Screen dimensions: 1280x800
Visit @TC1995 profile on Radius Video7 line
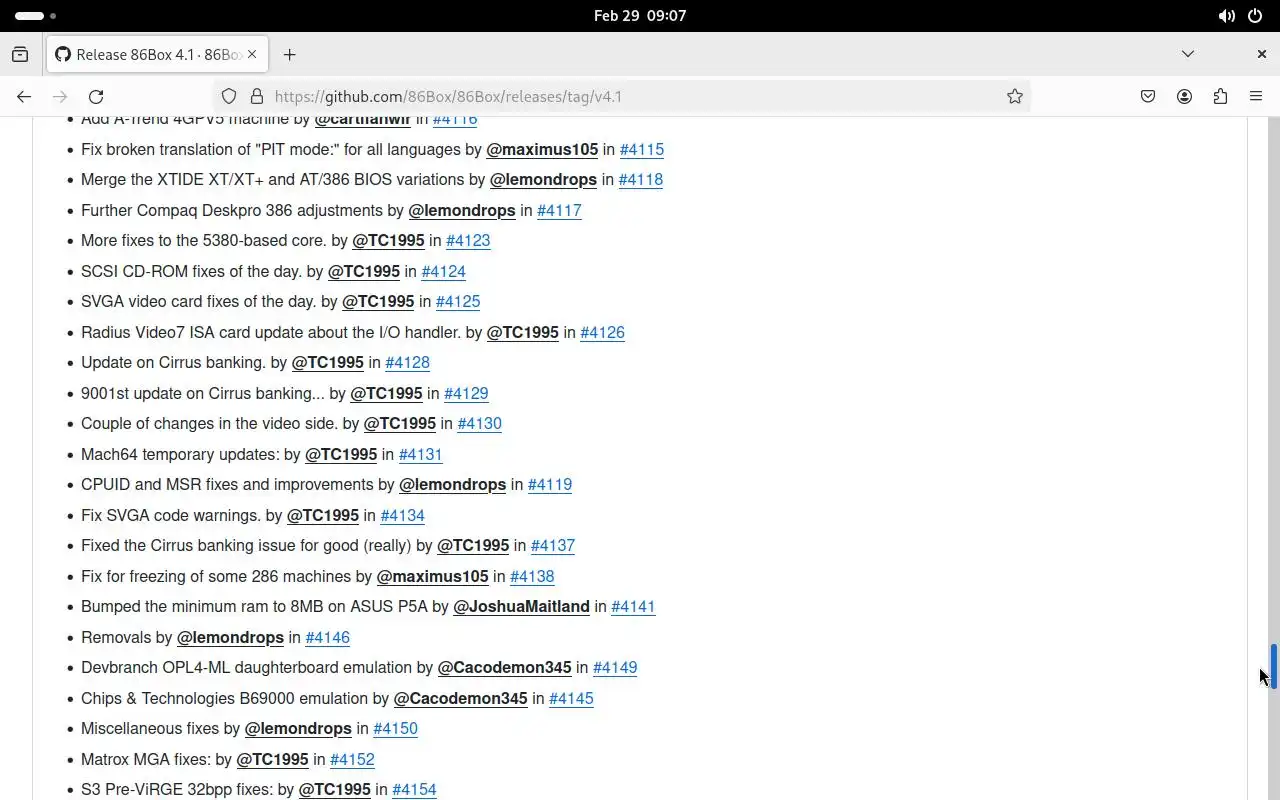pos(523,332)
